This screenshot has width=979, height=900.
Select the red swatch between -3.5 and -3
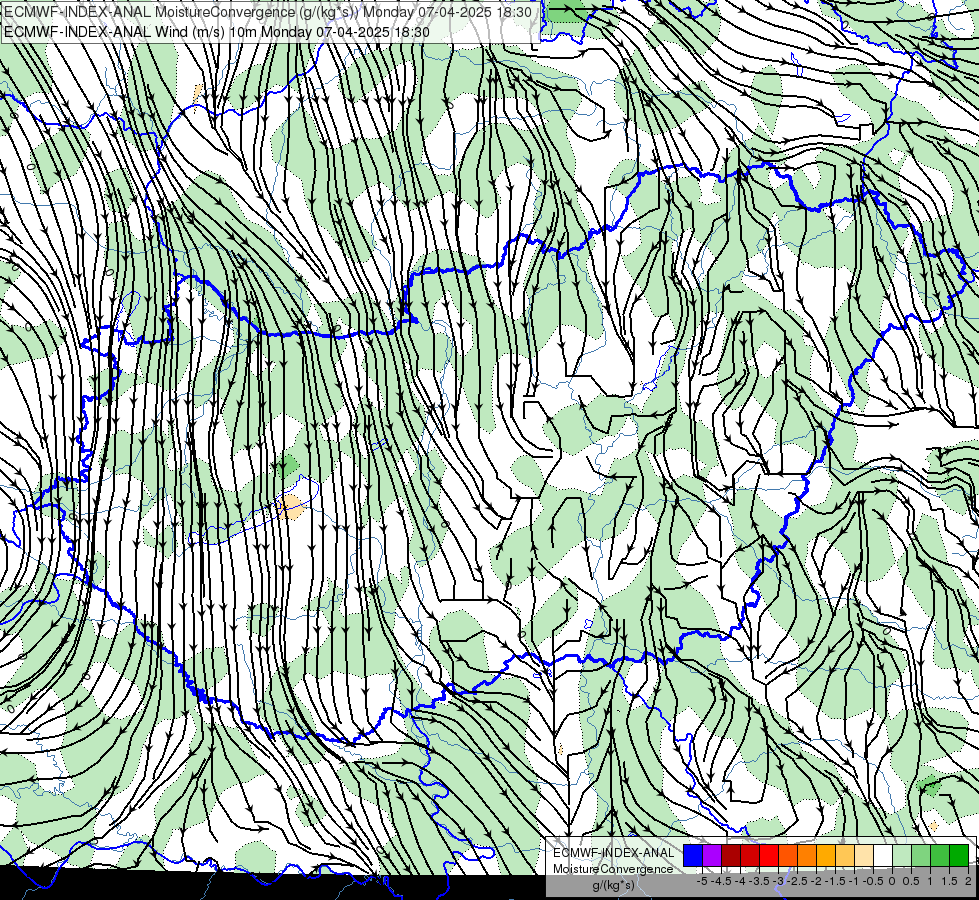click(x=750, y=856)
